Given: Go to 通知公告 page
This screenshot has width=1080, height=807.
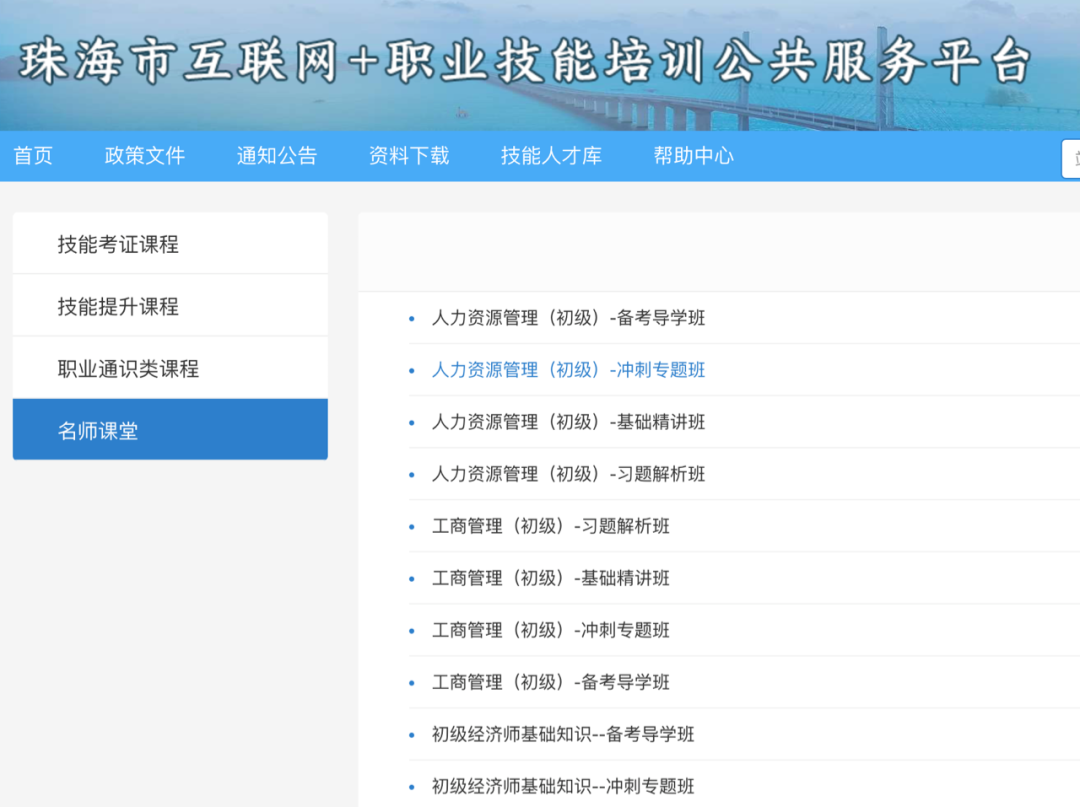Looking at the screenshot, I should point(277,156).
